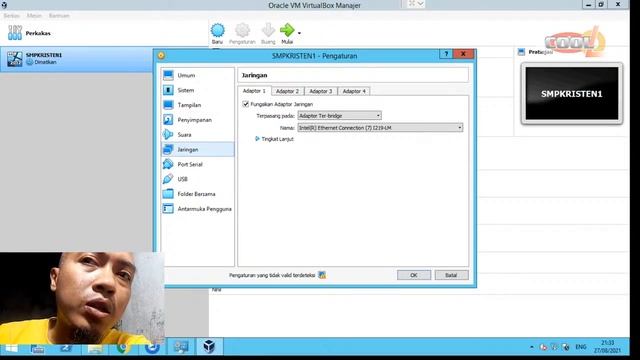Select the Jaringan settings category

(x=198, y=149)
